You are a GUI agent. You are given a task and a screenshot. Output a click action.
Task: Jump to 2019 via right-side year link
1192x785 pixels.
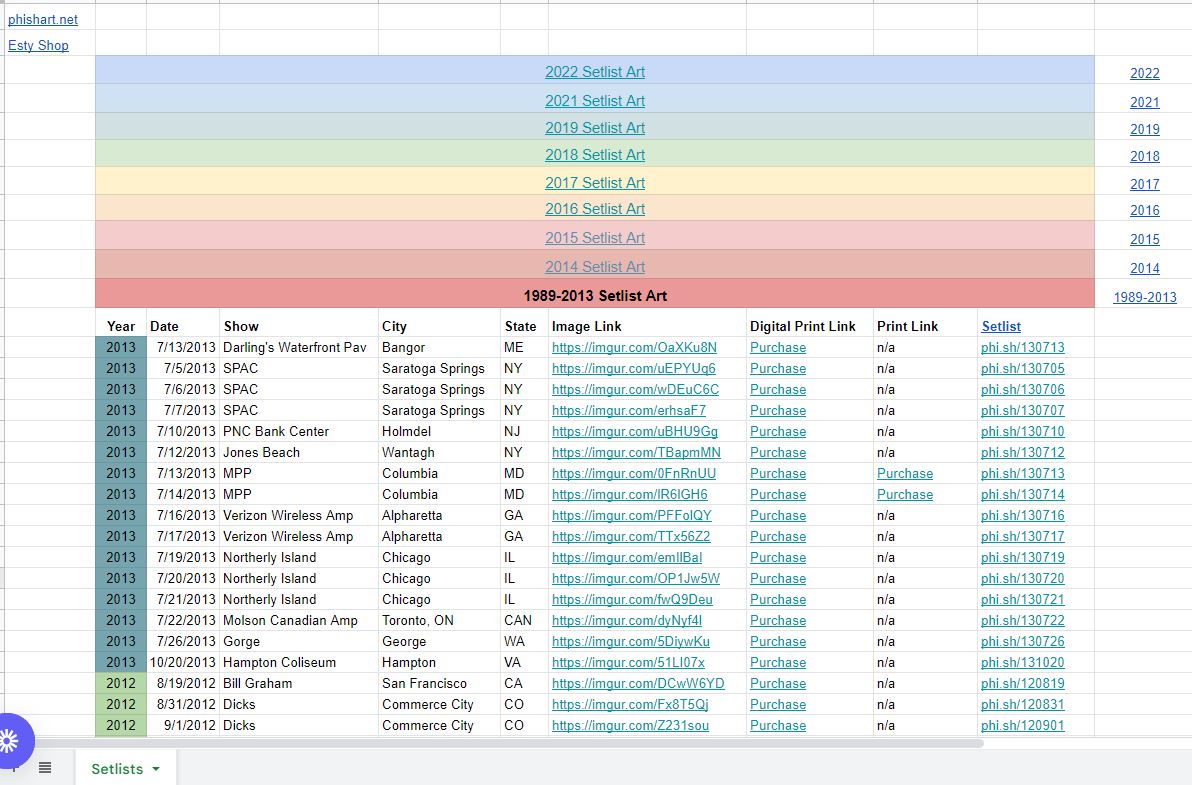click(x=1144, y=129)
